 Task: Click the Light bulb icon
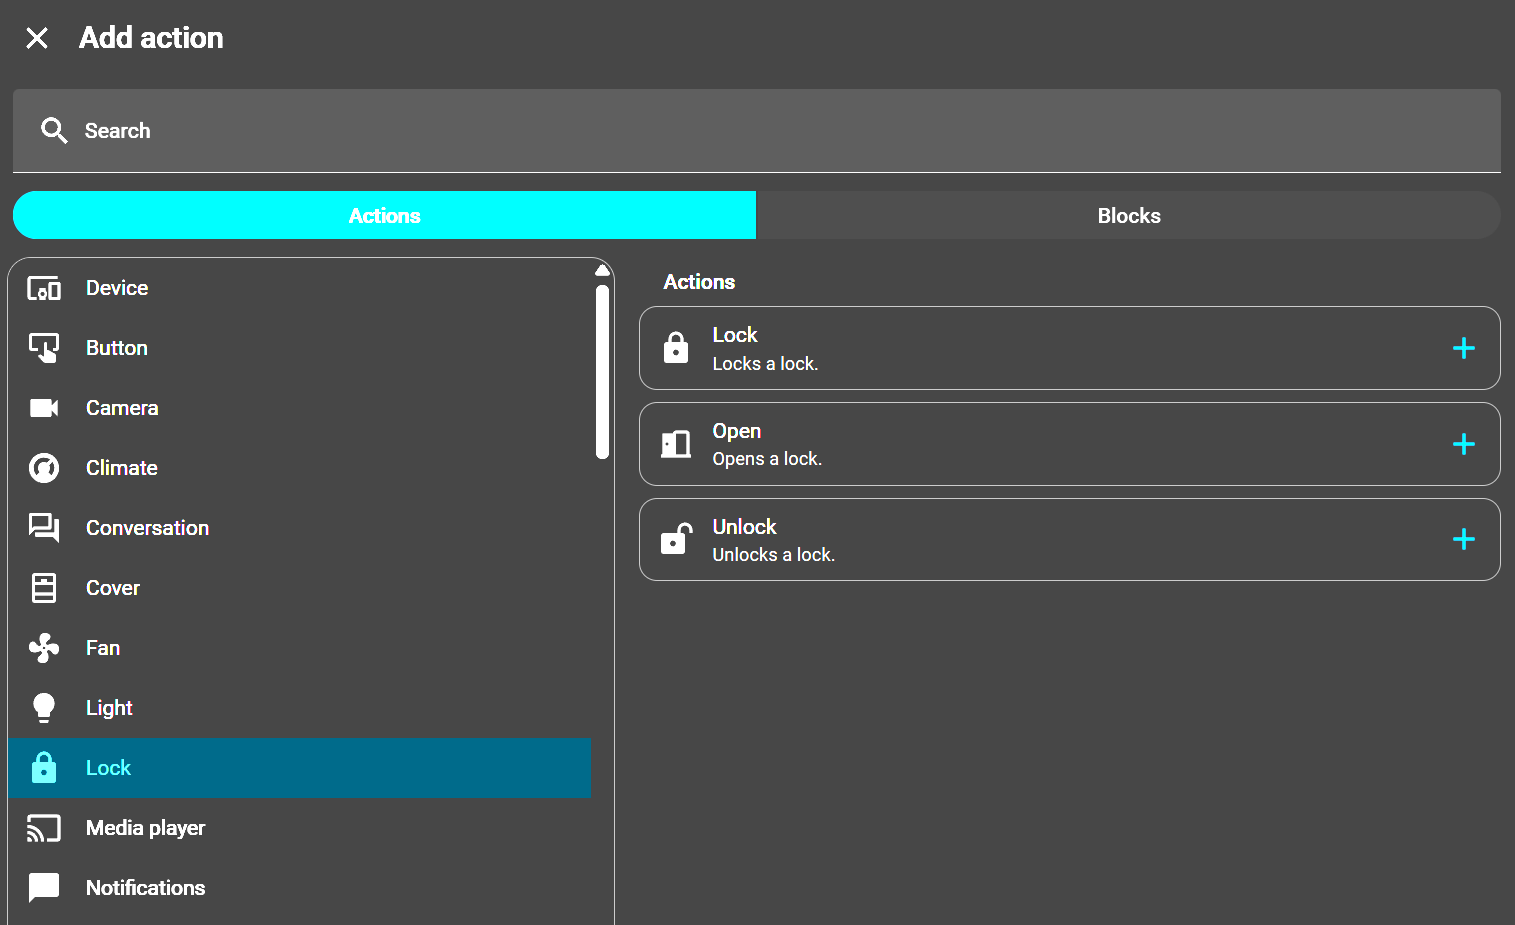(44, 708)
